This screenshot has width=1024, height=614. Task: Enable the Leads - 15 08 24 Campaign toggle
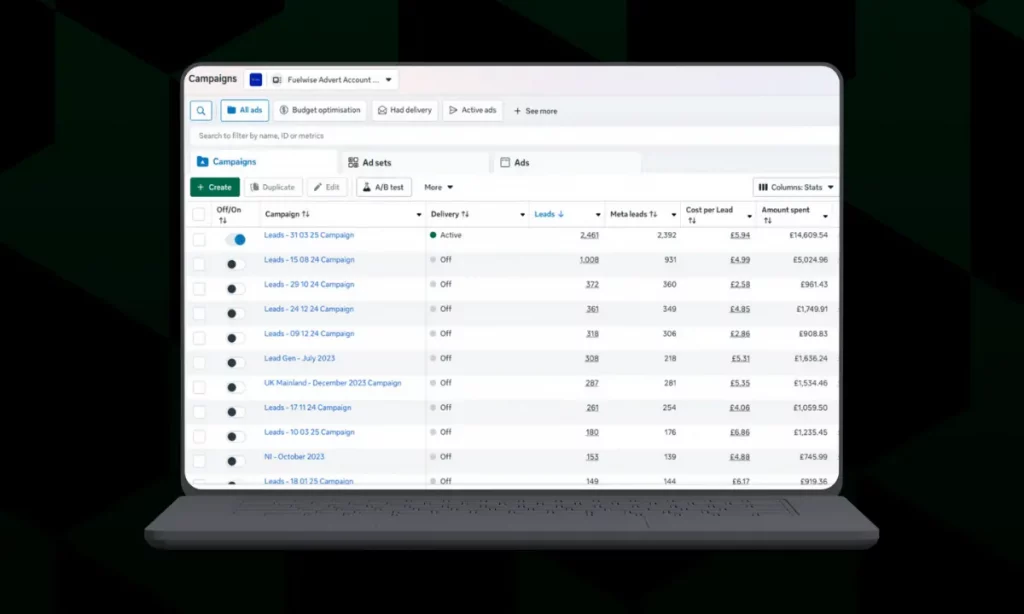(236, 262)
